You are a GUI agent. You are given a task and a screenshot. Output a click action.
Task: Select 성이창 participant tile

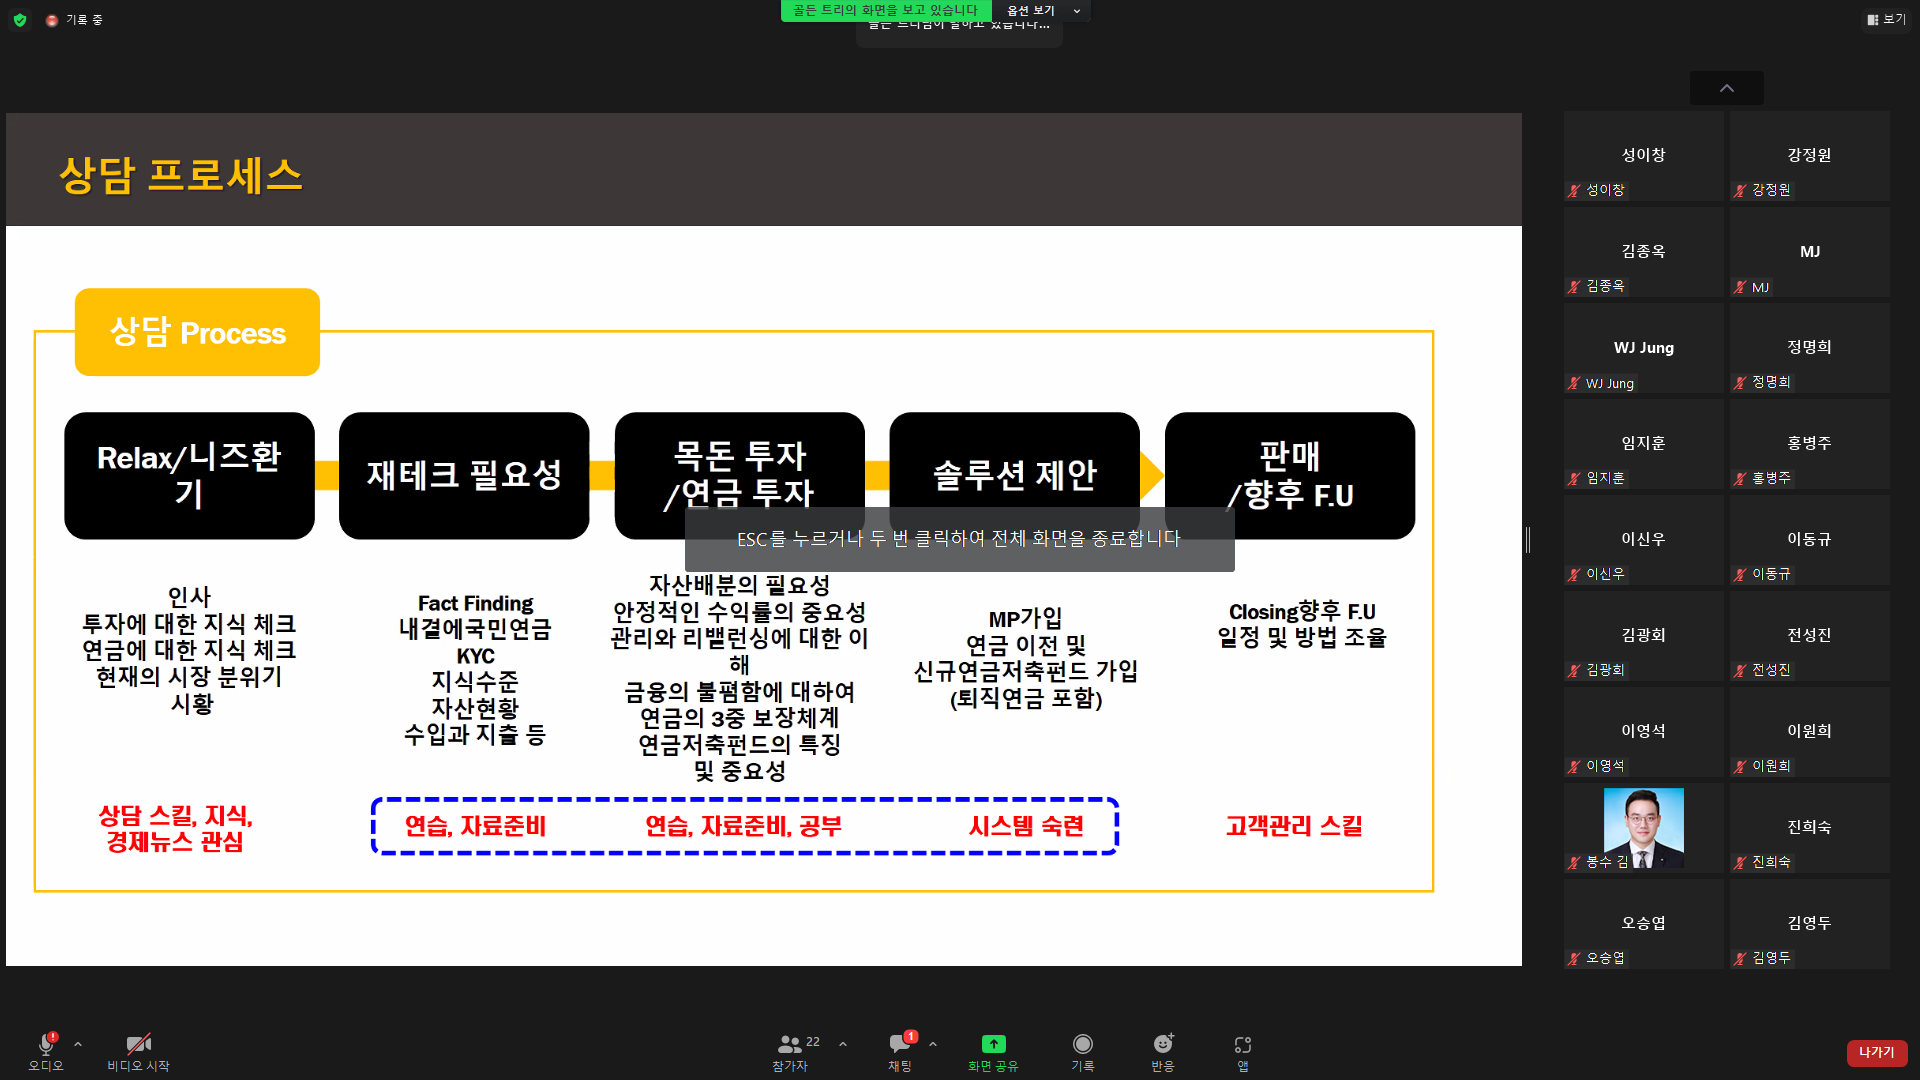click(x=1644, y=156)
